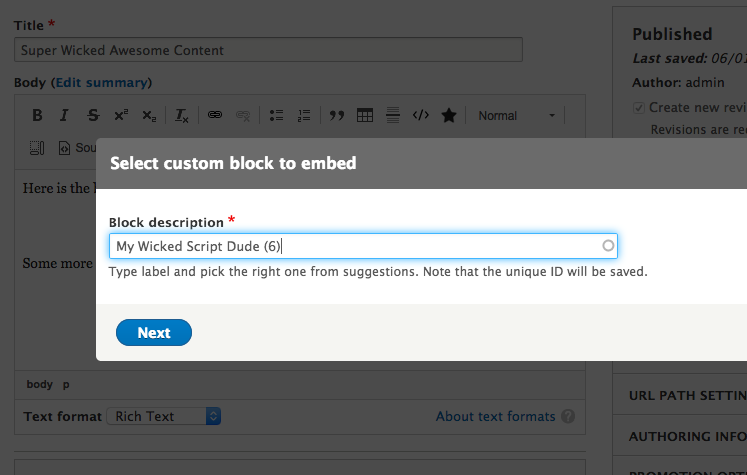Open About text formats link
Image resolution: width=747 pixels, height=475 pixels.
coord(495,416)
